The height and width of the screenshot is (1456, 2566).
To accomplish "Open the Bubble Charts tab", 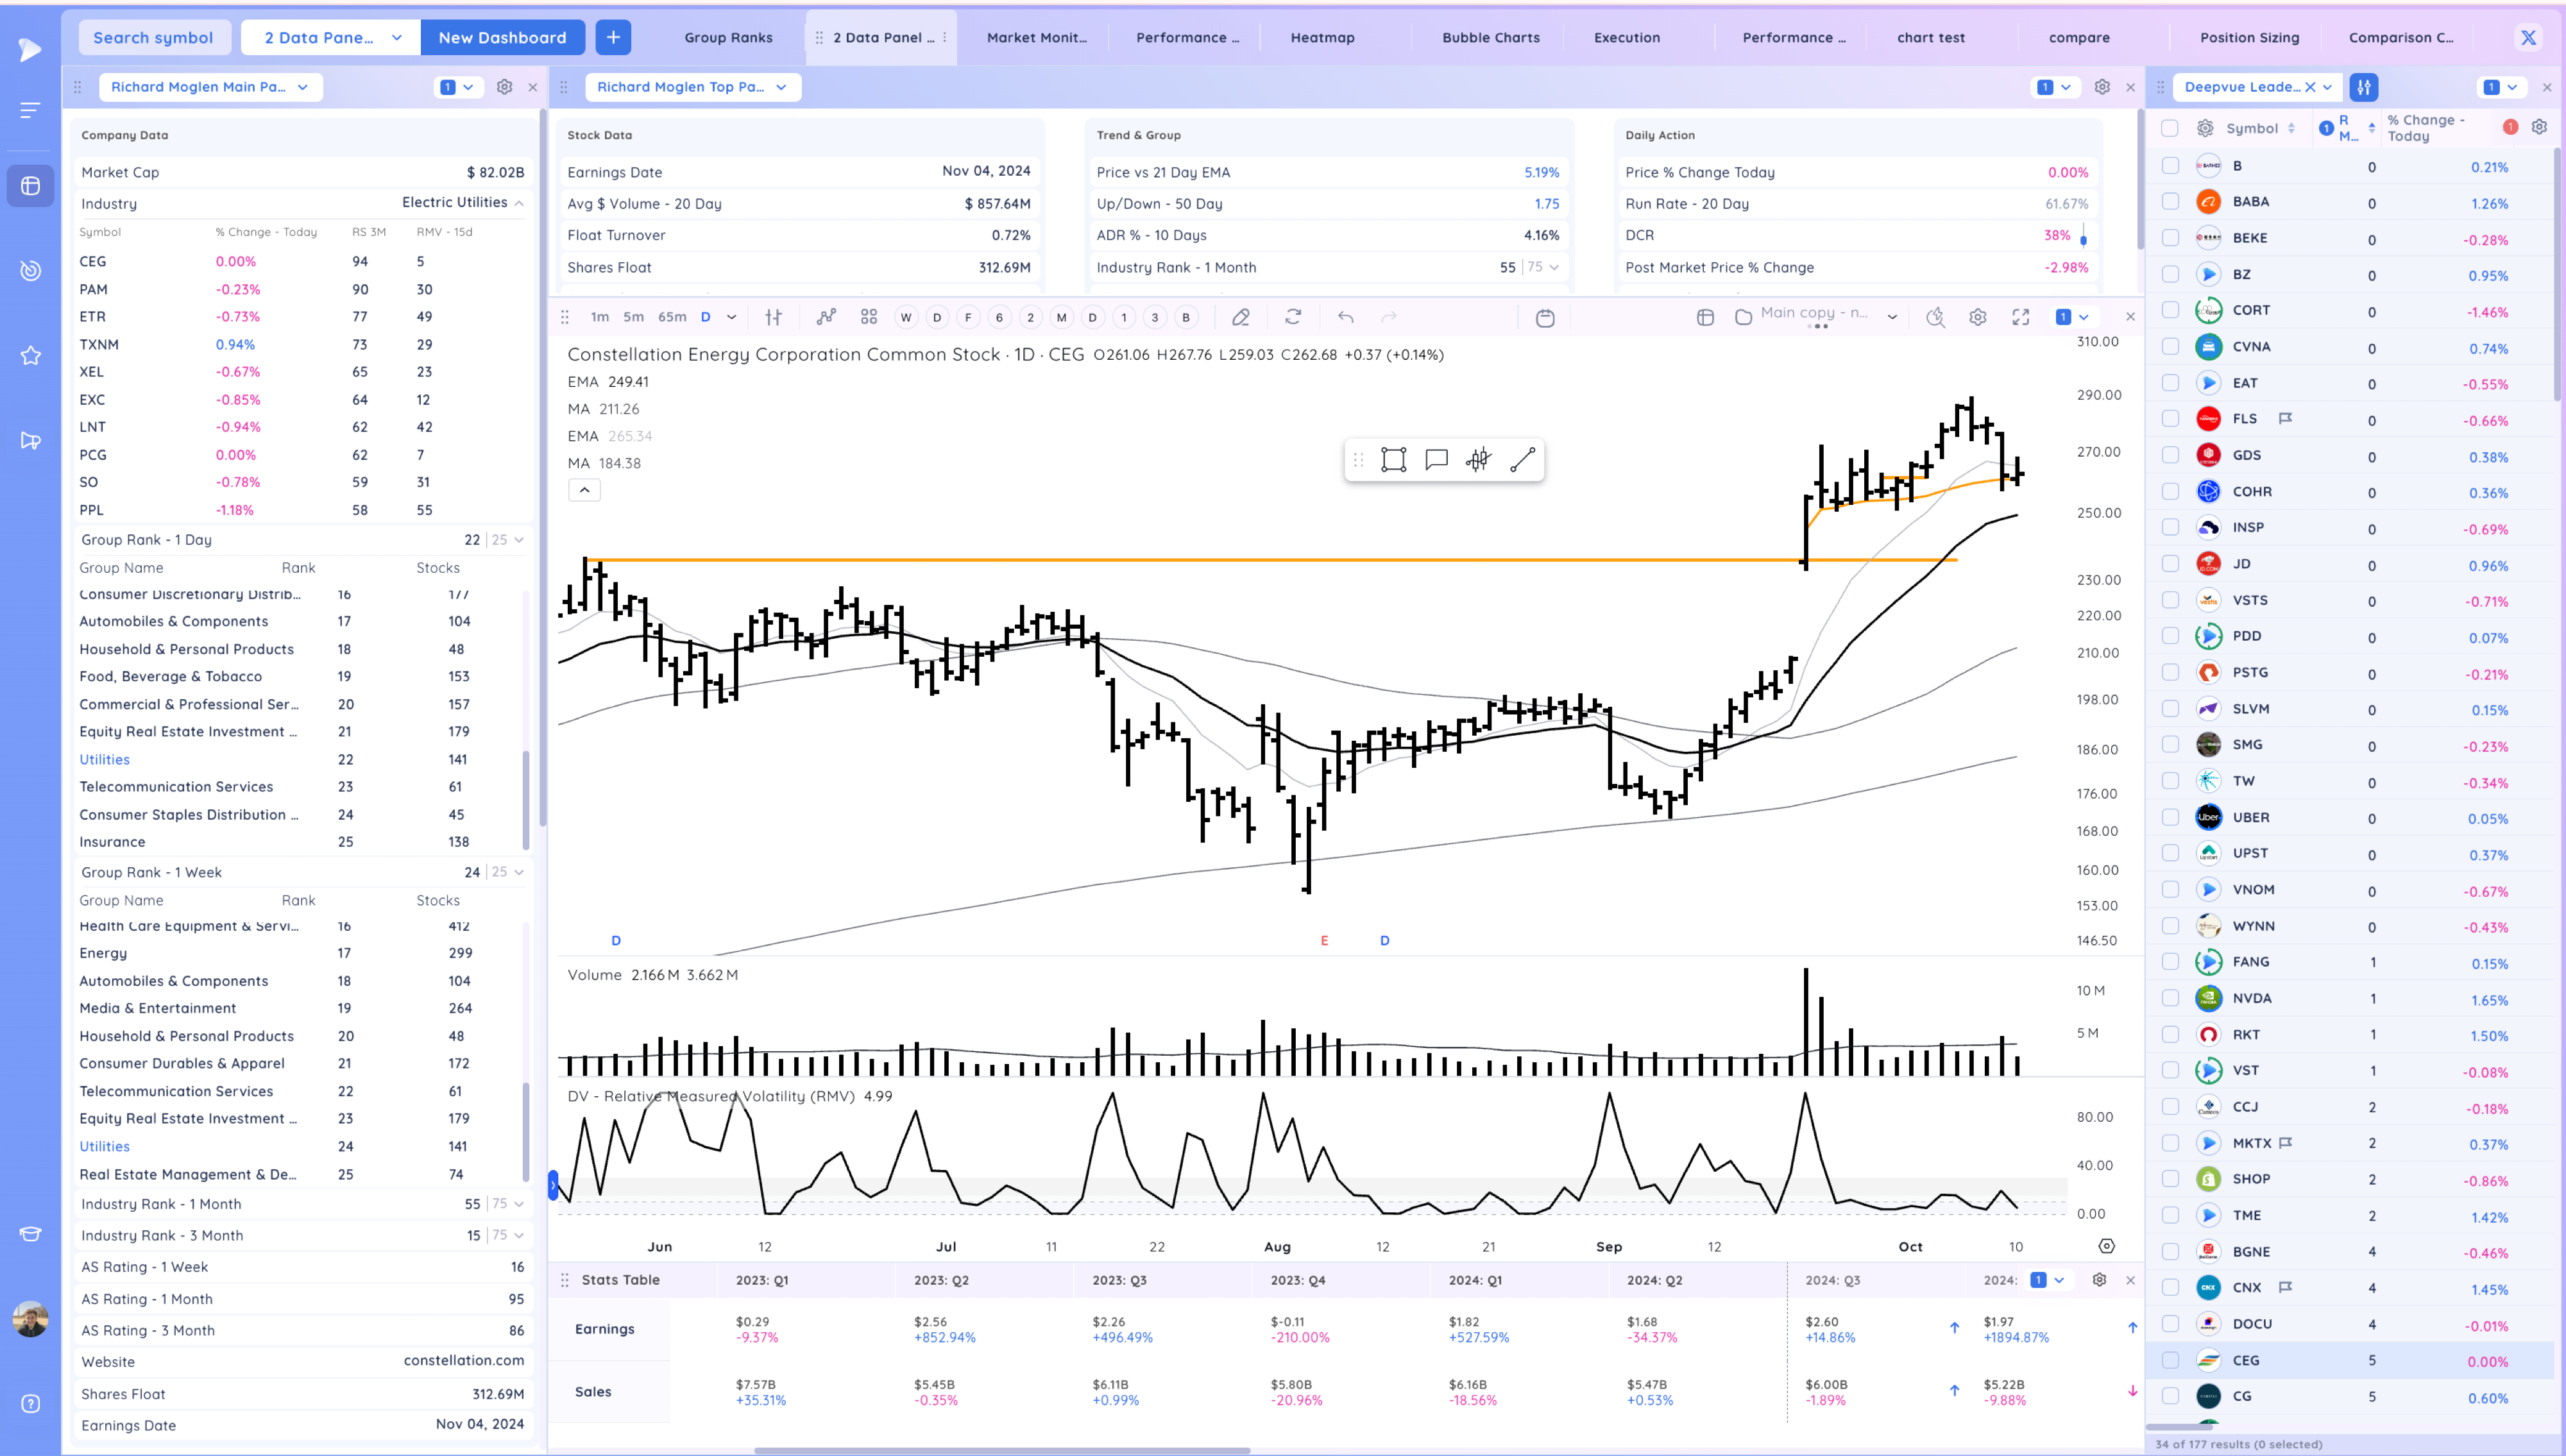I will pyautogui.click(x=1490, y=37).
